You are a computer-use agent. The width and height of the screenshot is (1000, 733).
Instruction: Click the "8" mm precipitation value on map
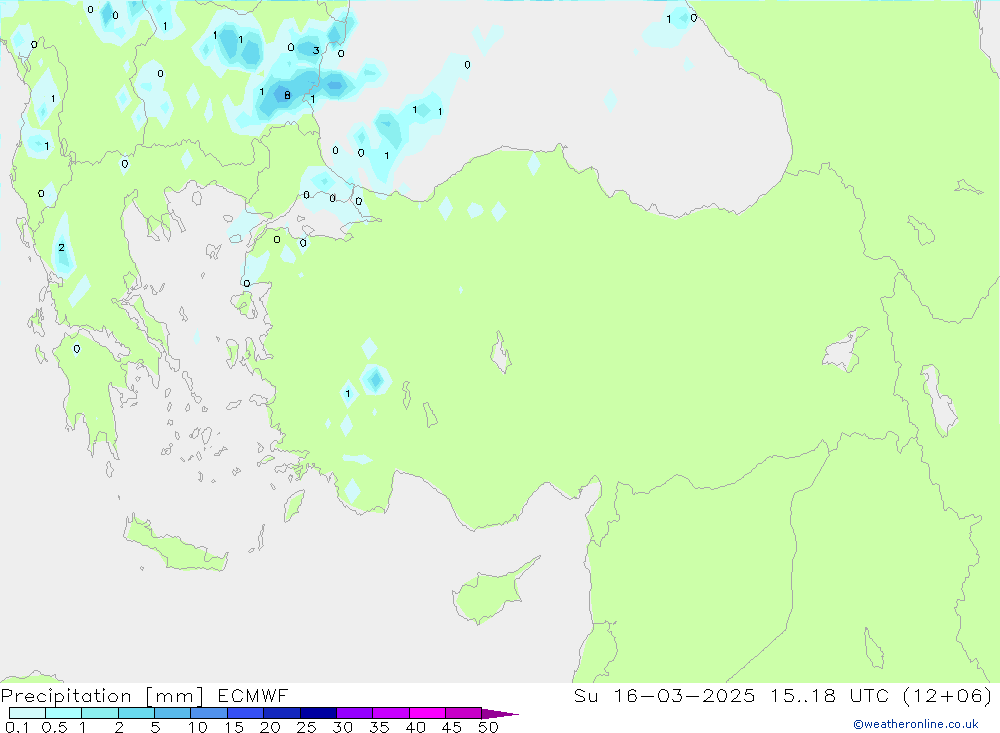pos(287,95)
